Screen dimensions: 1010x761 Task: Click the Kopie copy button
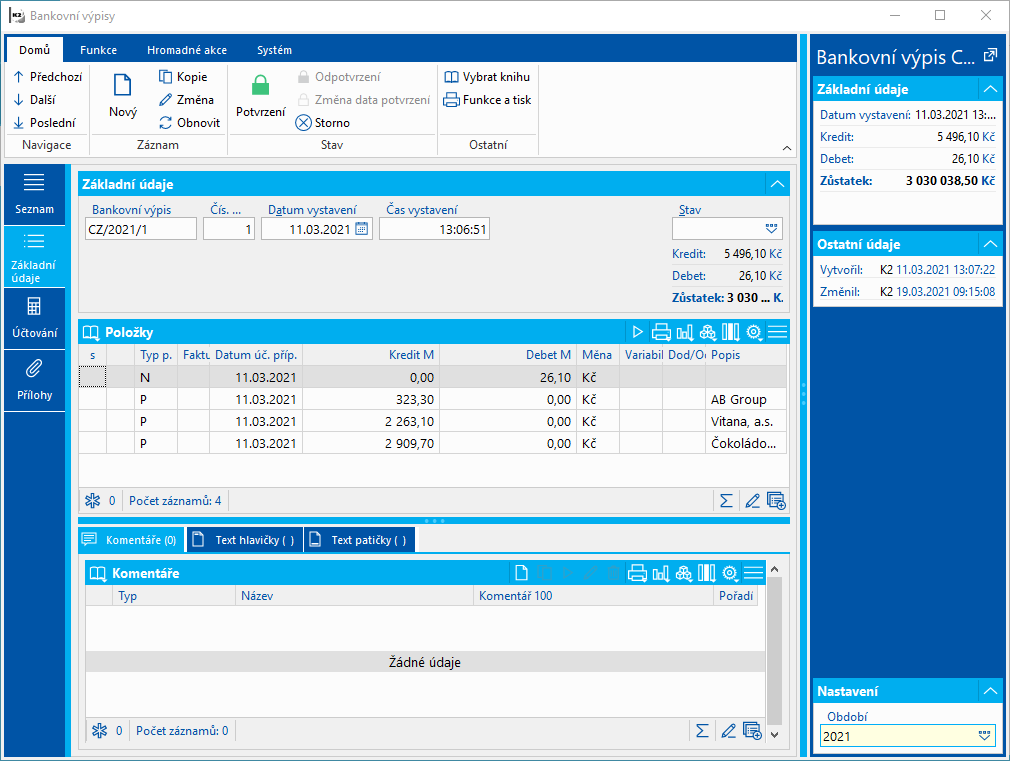coord(183,77)
